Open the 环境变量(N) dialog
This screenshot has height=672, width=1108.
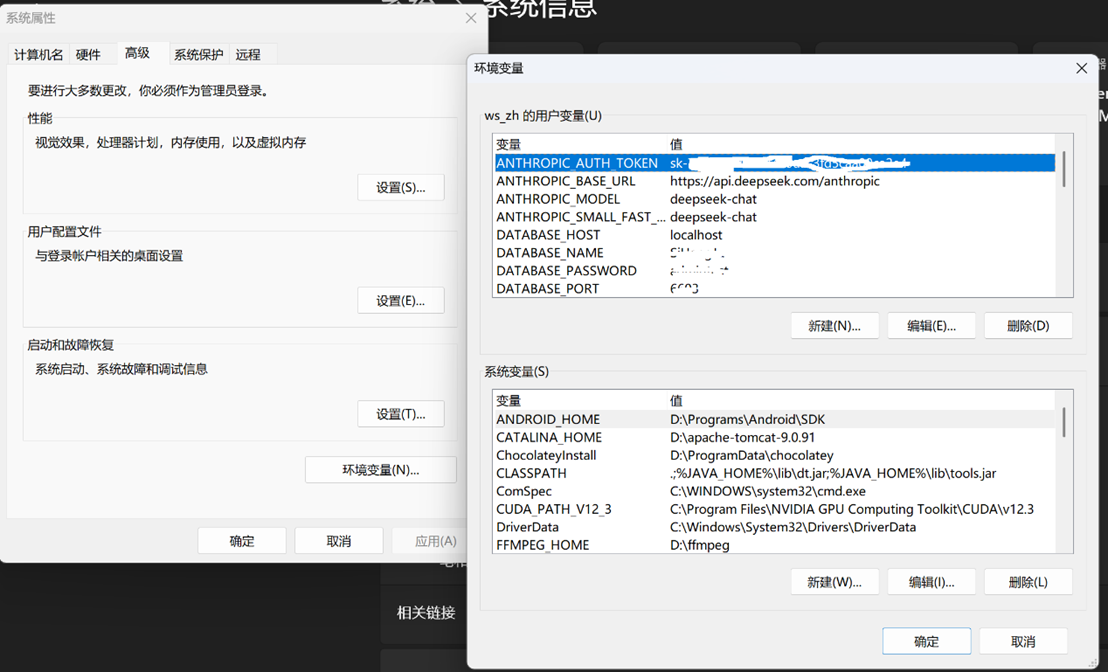pyautogui.click(x=380, y=470)
